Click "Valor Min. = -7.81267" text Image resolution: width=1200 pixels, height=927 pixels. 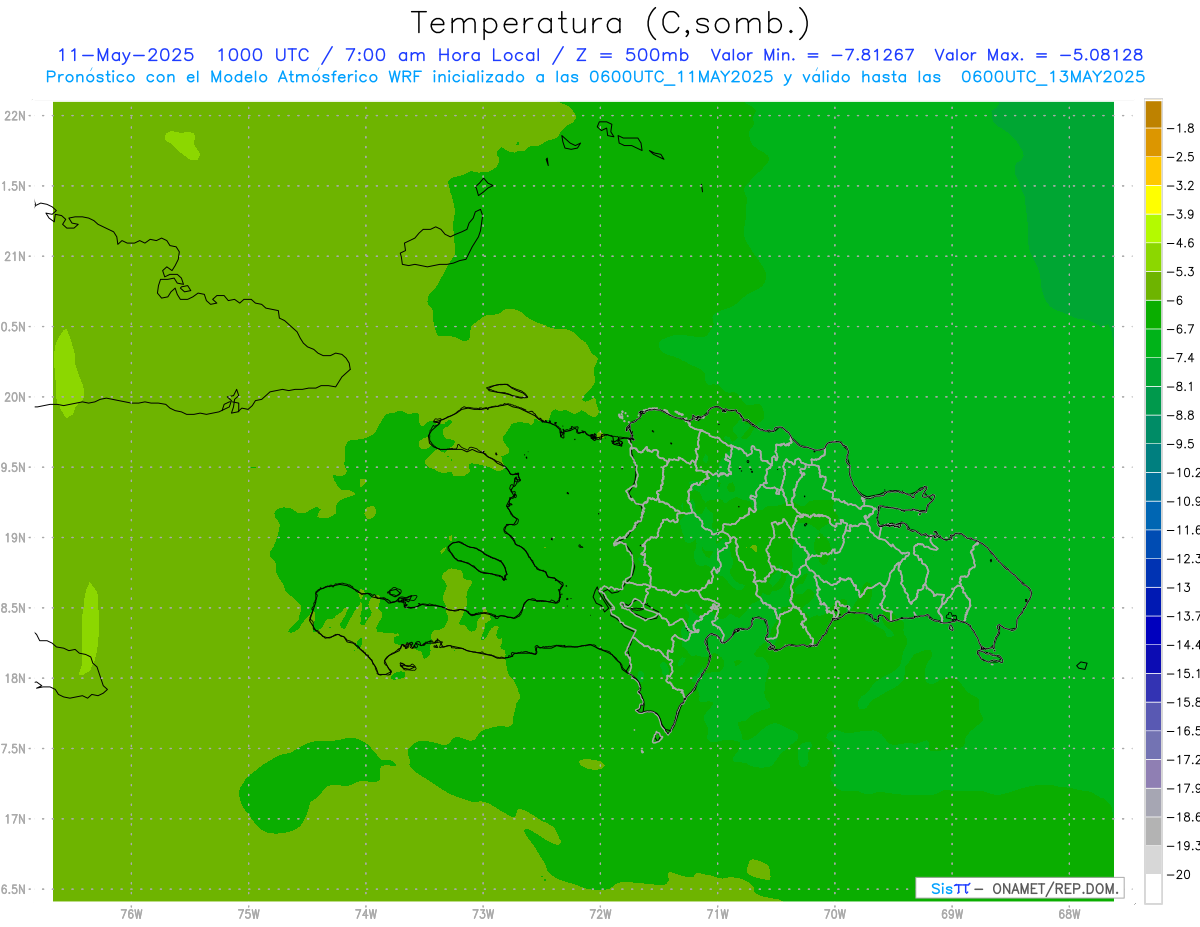pos(812,55)
